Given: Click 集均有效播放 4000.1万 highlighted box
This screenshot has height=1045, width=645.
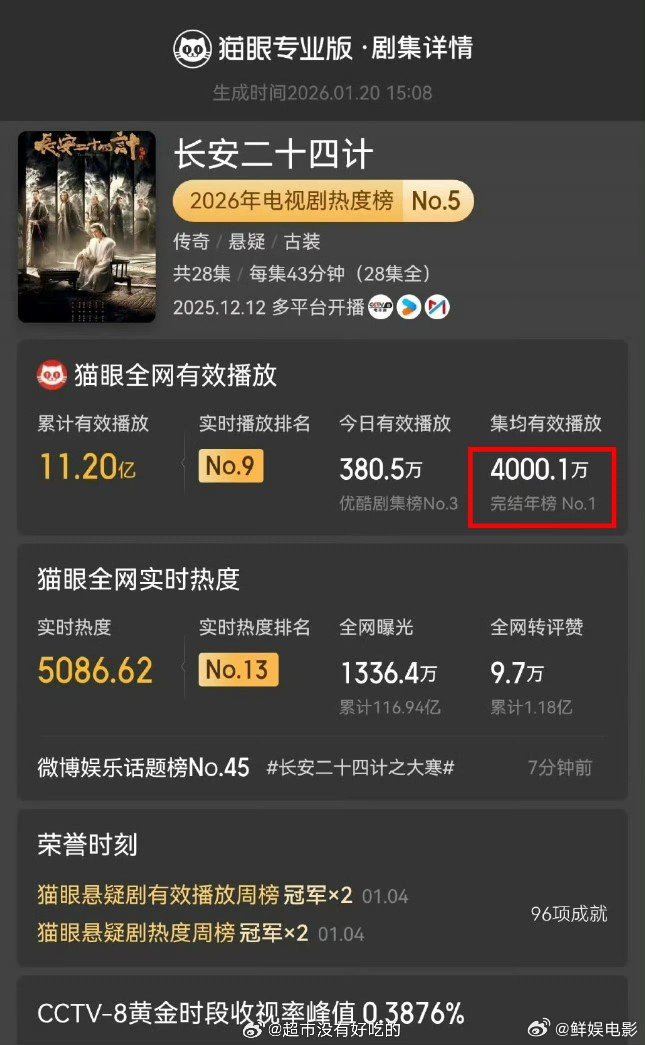Looking at the screenshot, I should (542, 488).
